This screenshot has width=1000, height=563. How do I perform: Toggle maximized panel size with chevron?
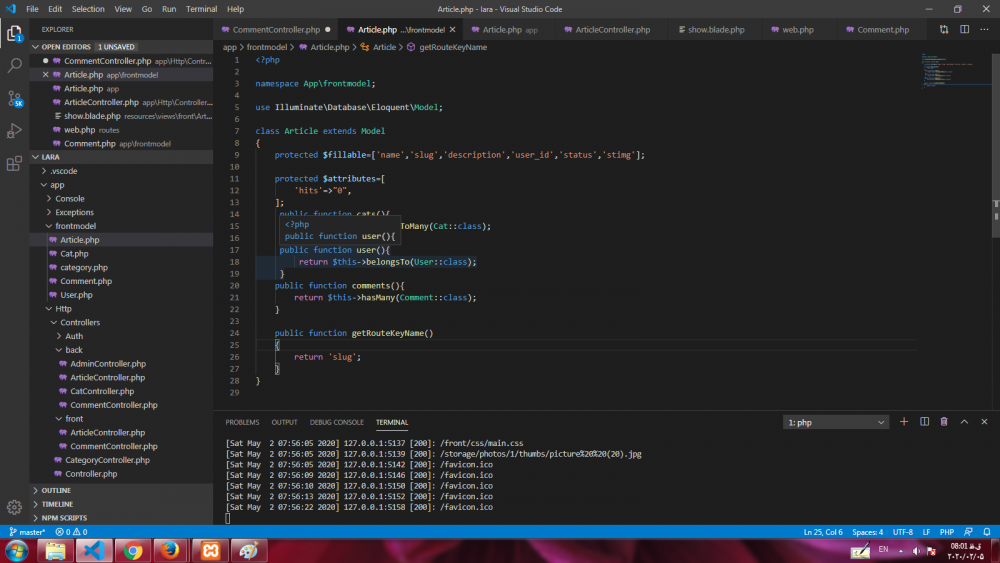tap(964, 422)
